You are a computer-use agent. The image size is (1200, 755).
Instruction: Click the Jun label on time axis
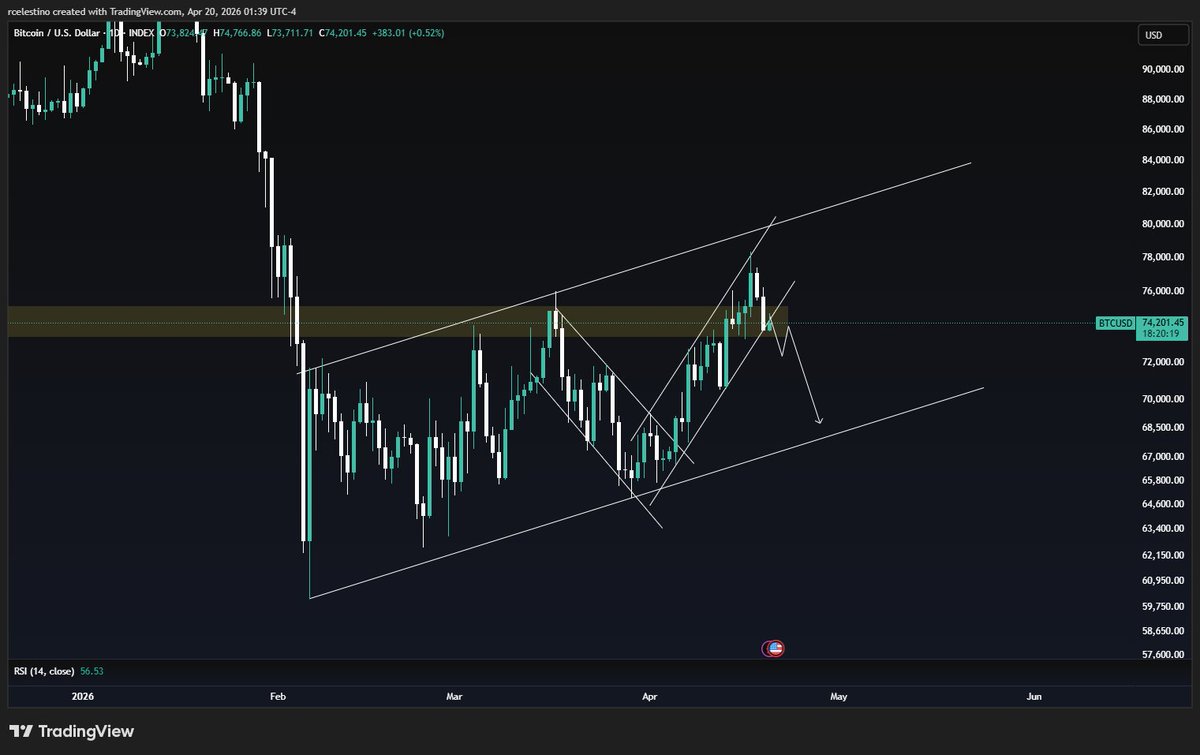pos(1034,696)
